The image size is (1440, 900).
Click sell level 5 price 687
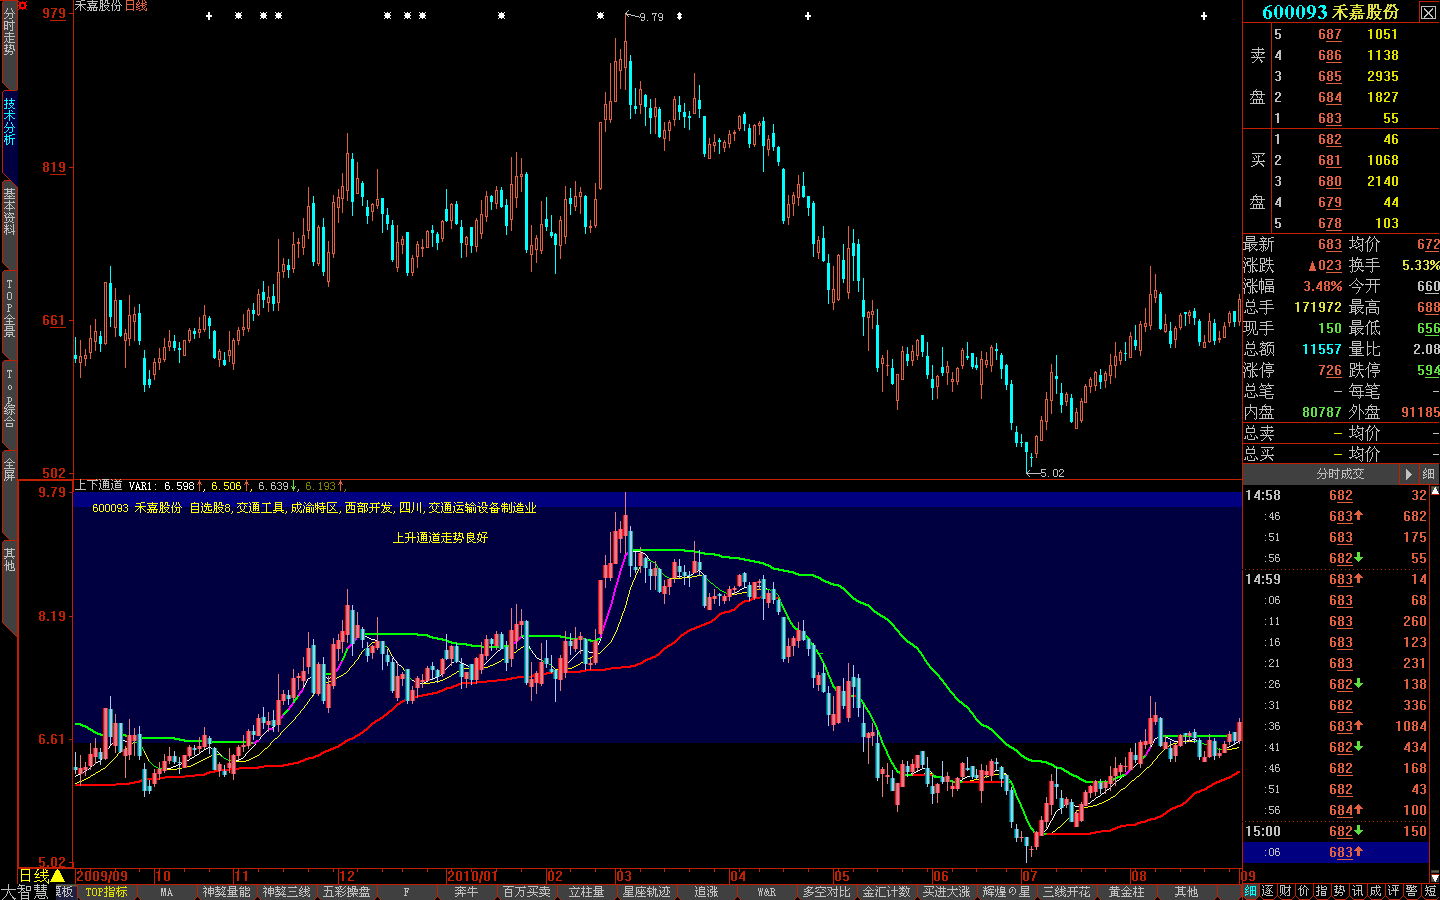click(x=1330, y=34)
